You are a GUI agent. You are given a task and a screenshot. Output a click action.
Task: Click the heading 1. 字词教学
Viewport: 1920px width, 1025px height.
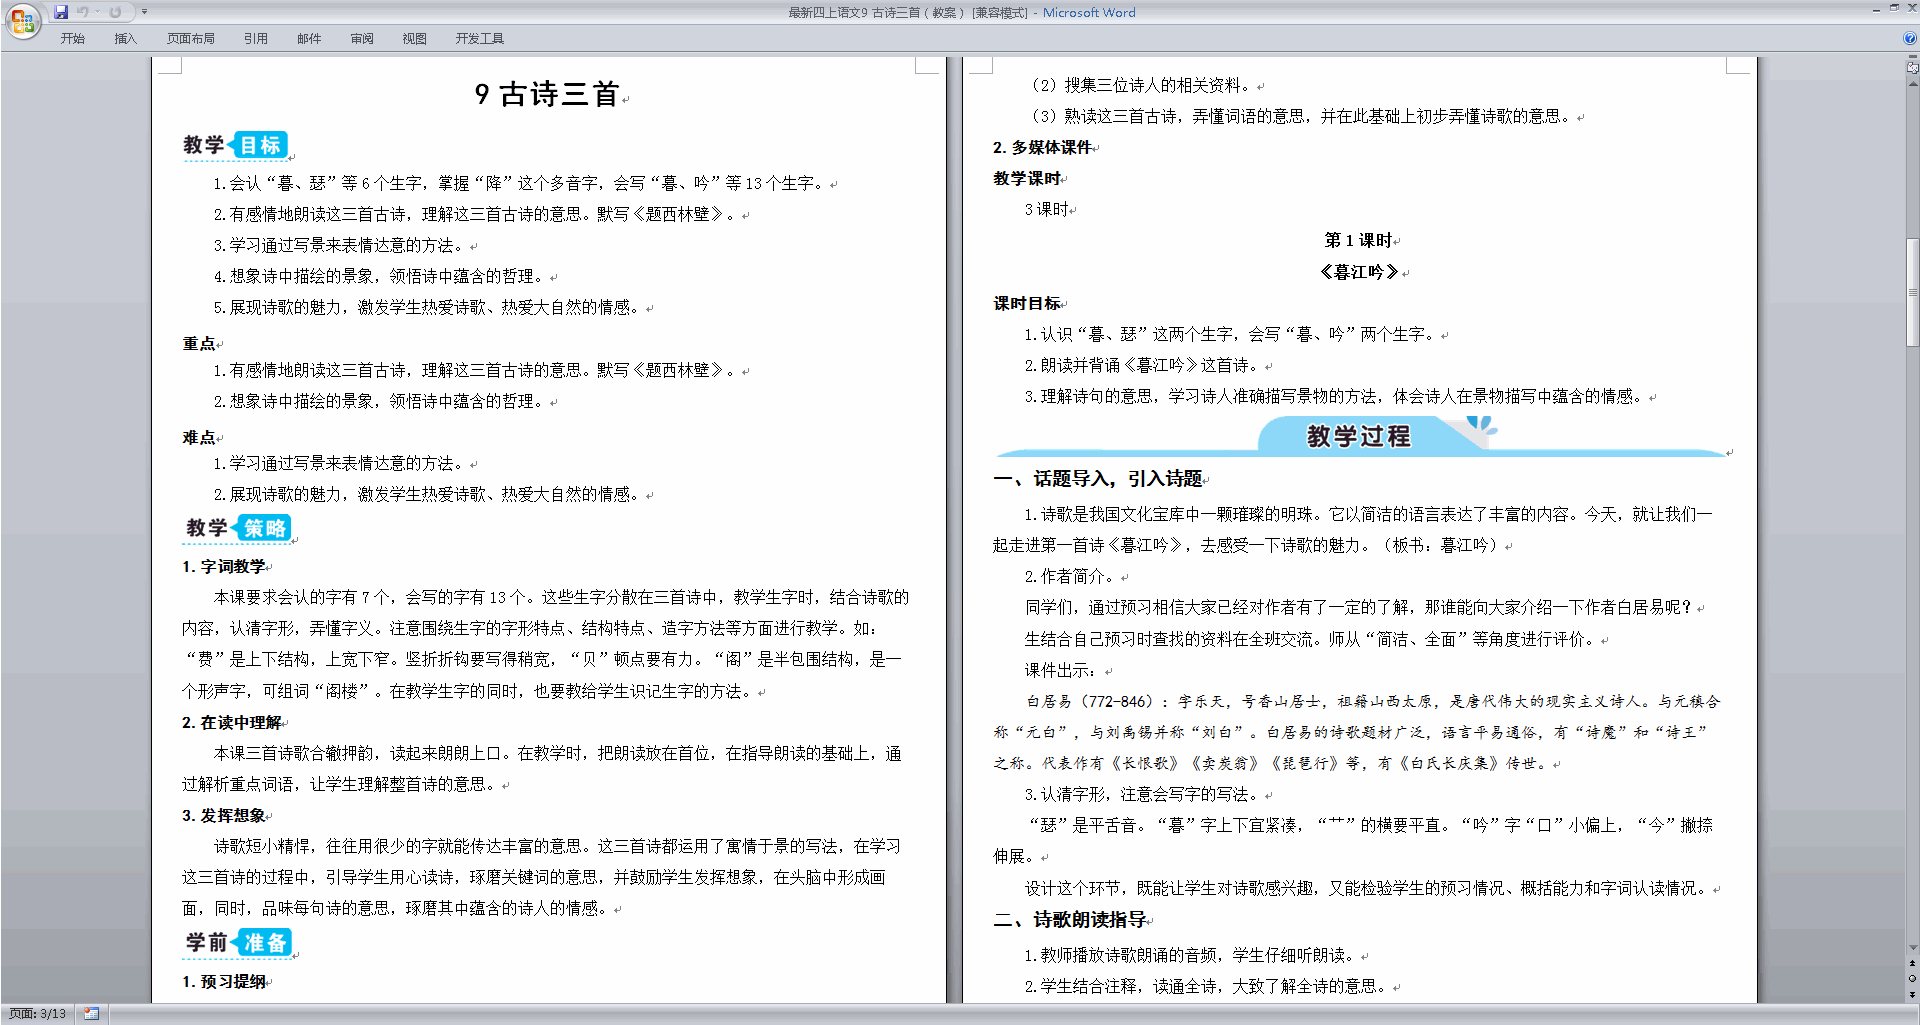click(x=224, y=566)
